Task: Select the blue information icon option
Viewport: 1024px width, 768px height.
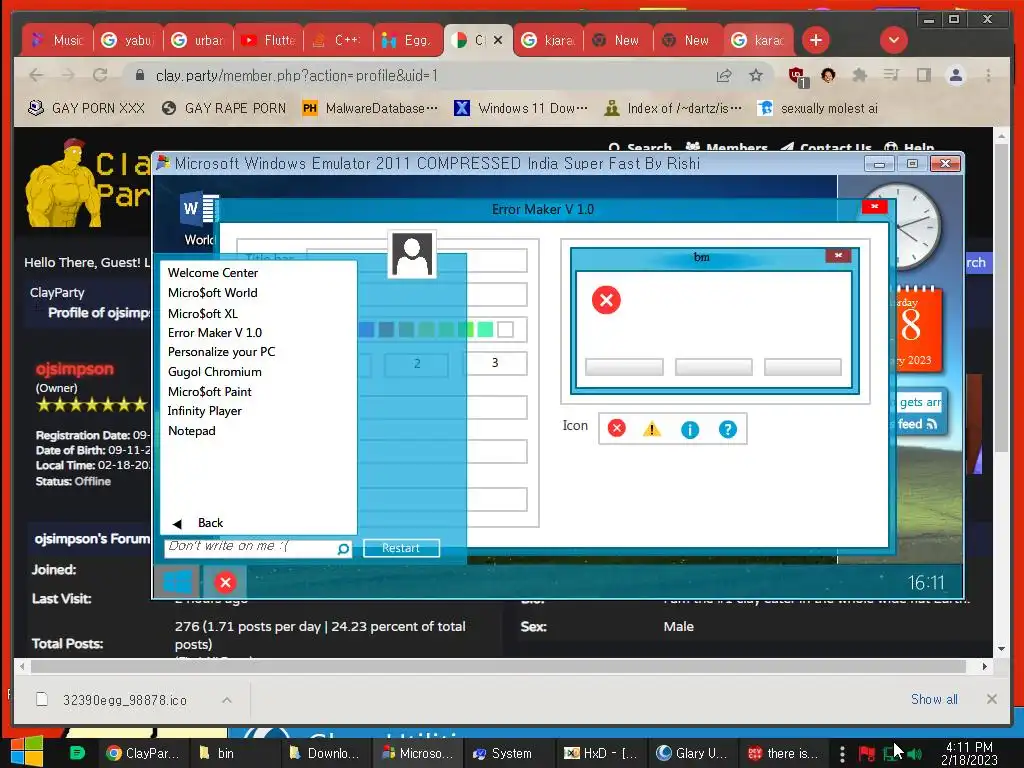Action: pyautogui.click(x=690, y=429)
